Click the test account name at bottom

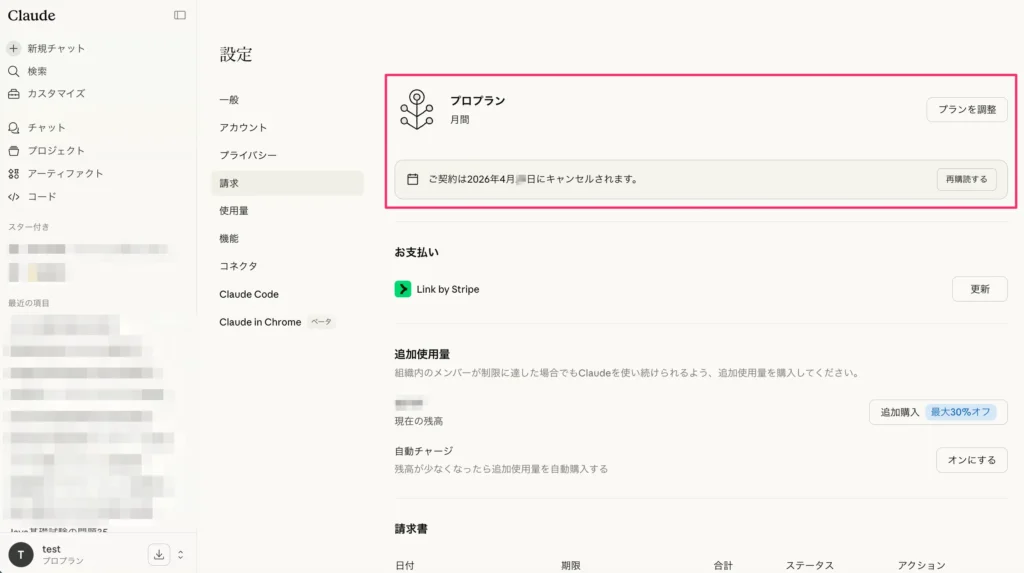(x=52, y=549)
